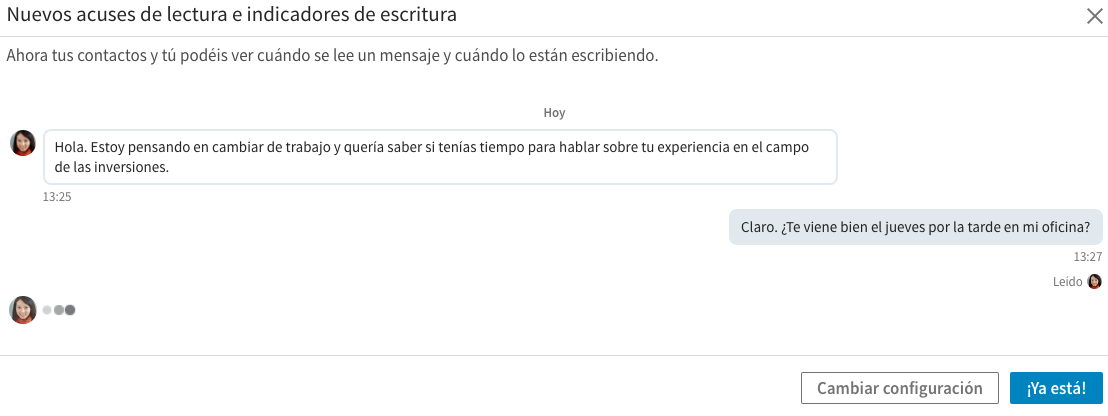
Task: Click the small avatar next to Leído
Action: (1094, 282)
